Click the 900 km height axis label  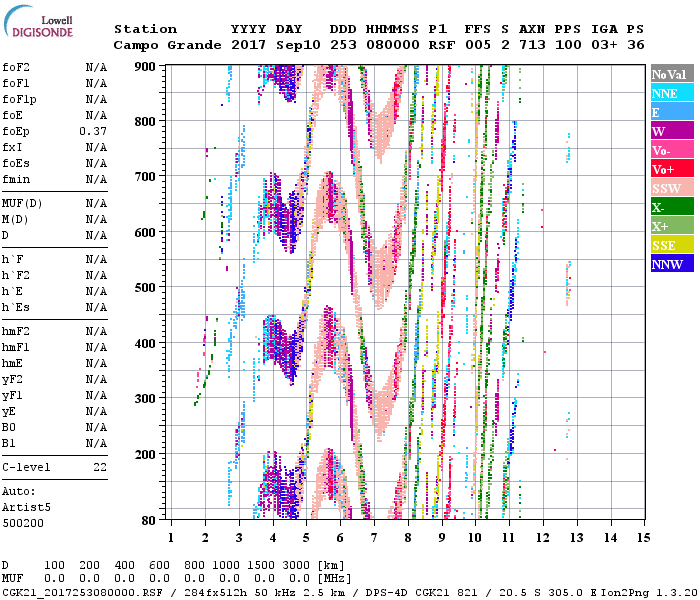tap(145, 67)
